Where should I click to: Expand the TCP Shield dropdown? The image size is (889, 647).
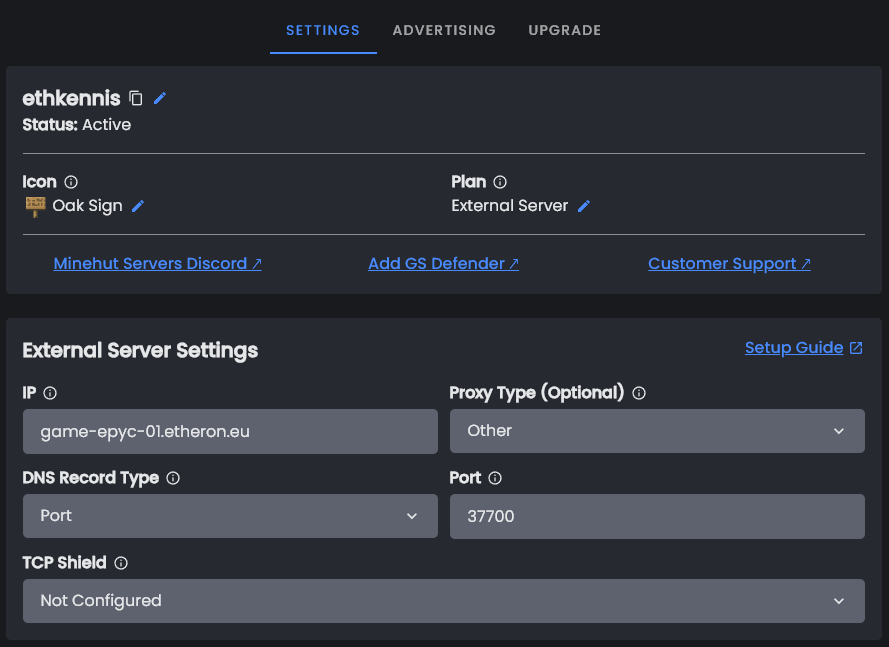coord(443,601)
